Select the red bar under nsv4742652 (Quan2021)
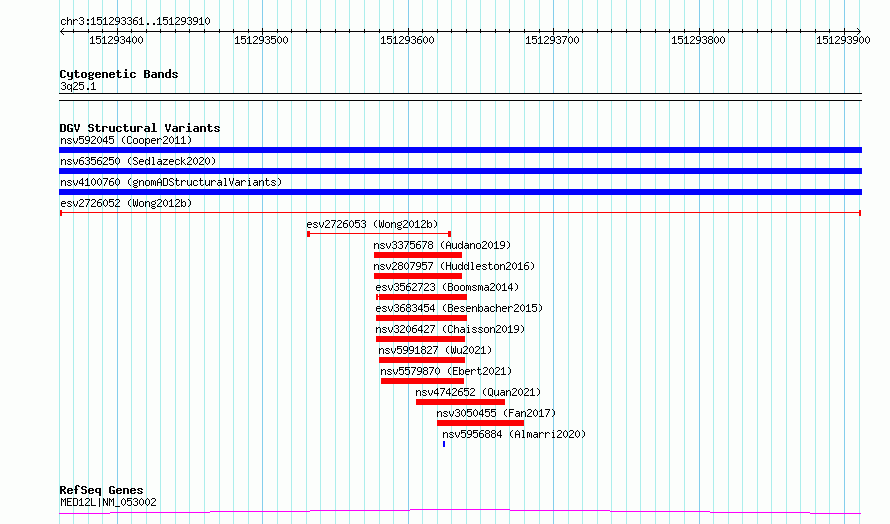890x524 pixels. [460, 402]
